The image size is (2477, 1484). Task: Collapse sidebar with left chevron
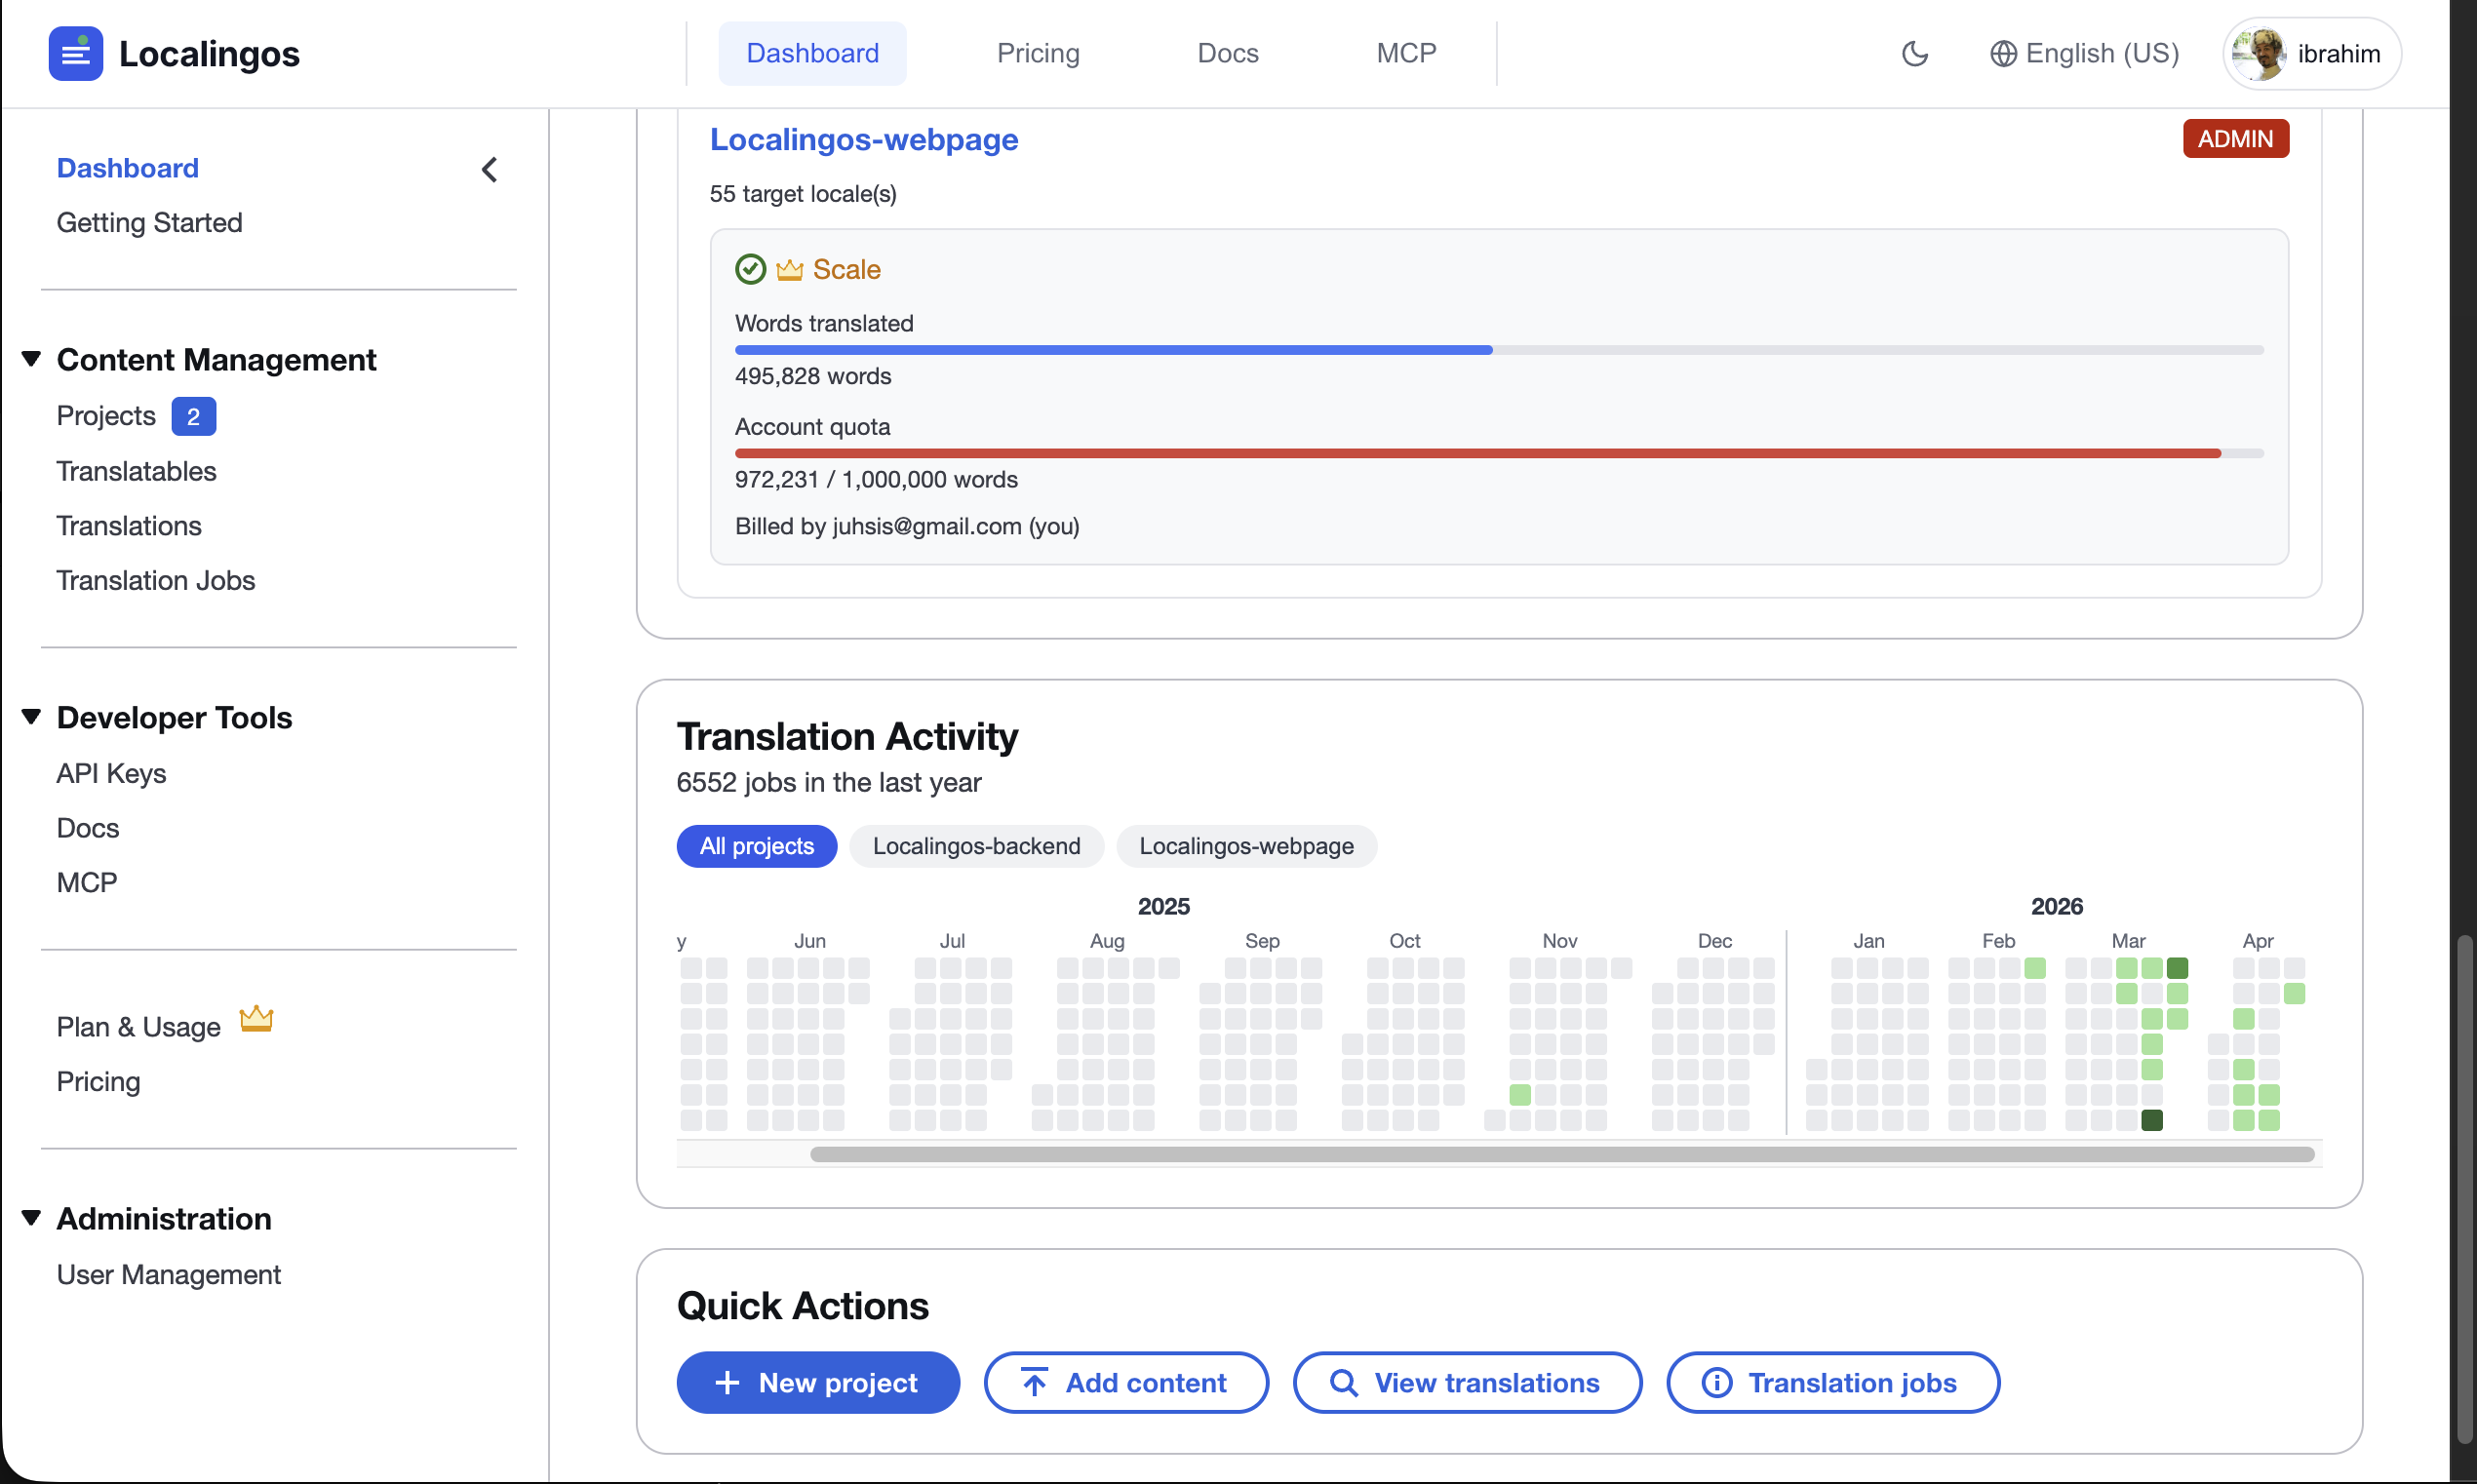[x=489, y=169]
